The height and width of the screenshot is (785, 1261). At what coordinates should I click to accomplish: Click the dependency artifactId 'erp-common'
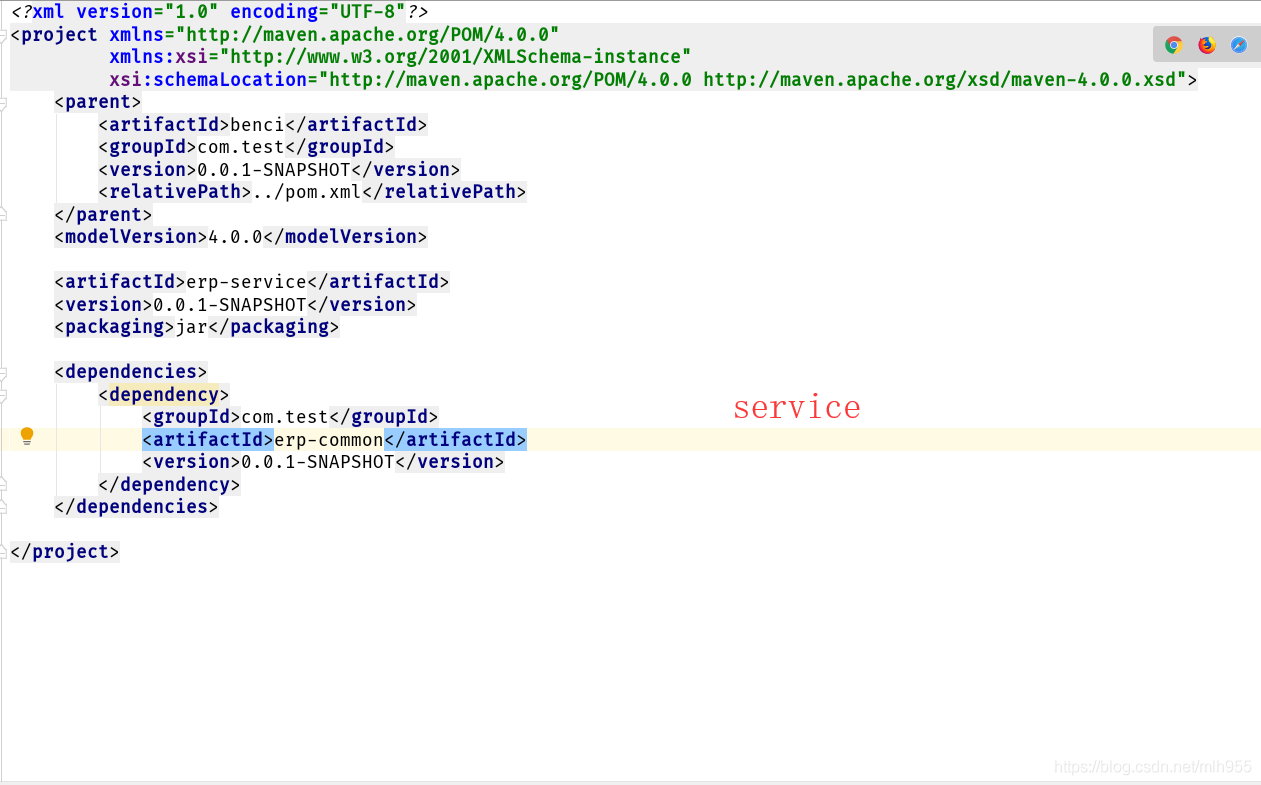(329, 439)
